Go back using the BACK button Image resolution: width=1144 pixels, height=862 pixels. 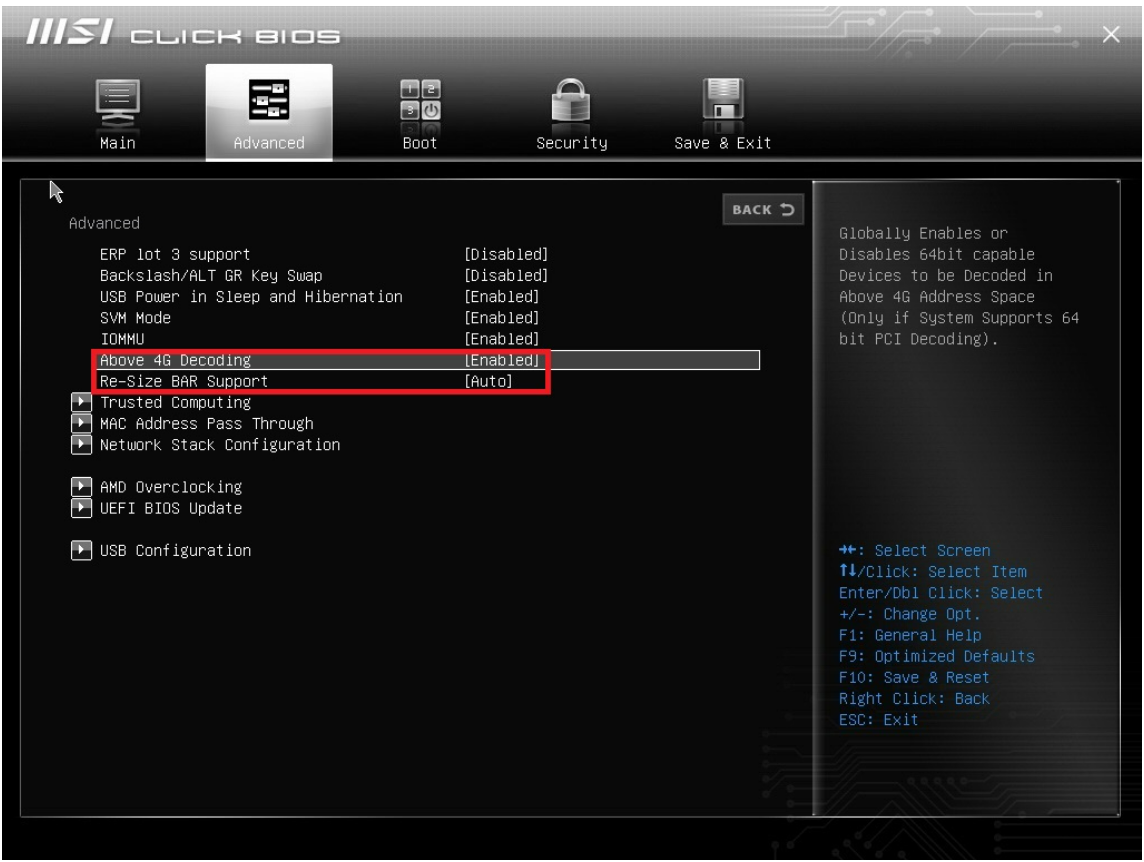pyautogui.click(x=762, y=209)
